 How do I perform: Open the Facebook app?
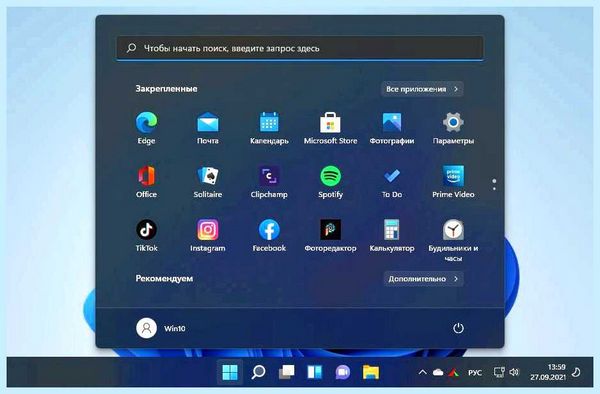[x=269, y=235]
